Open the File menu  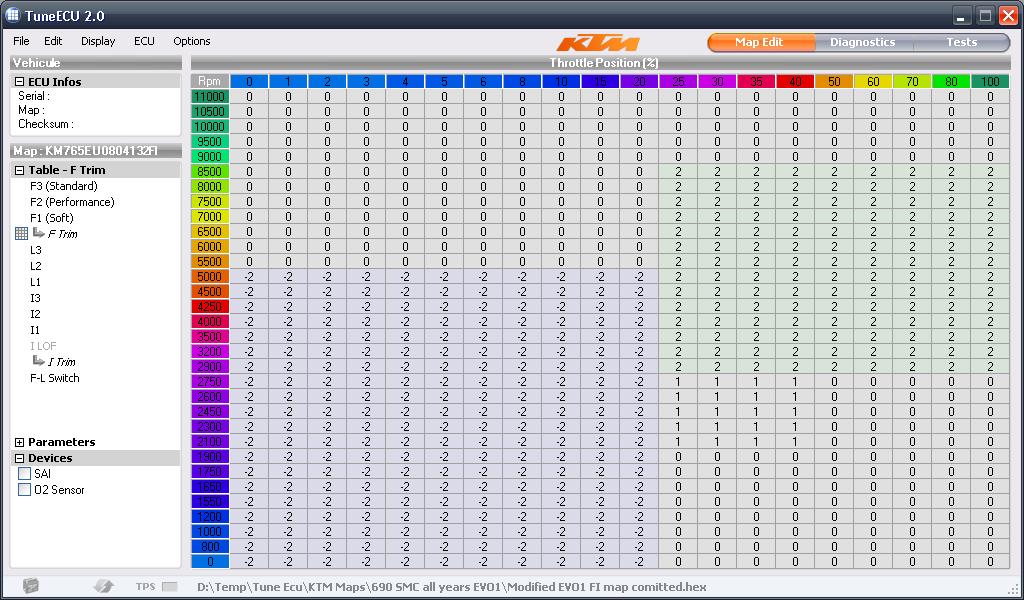(21, 41)
